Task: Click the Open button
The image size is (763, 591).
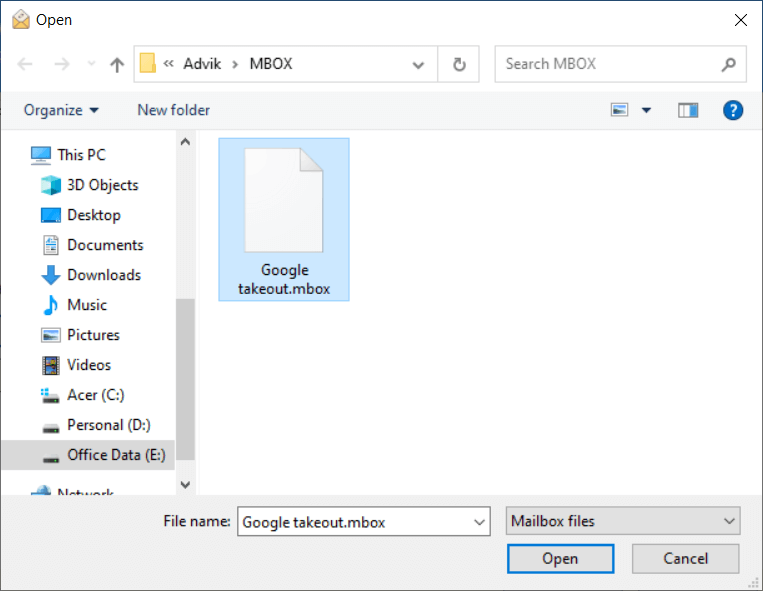Action: click(x=561, y=558)
